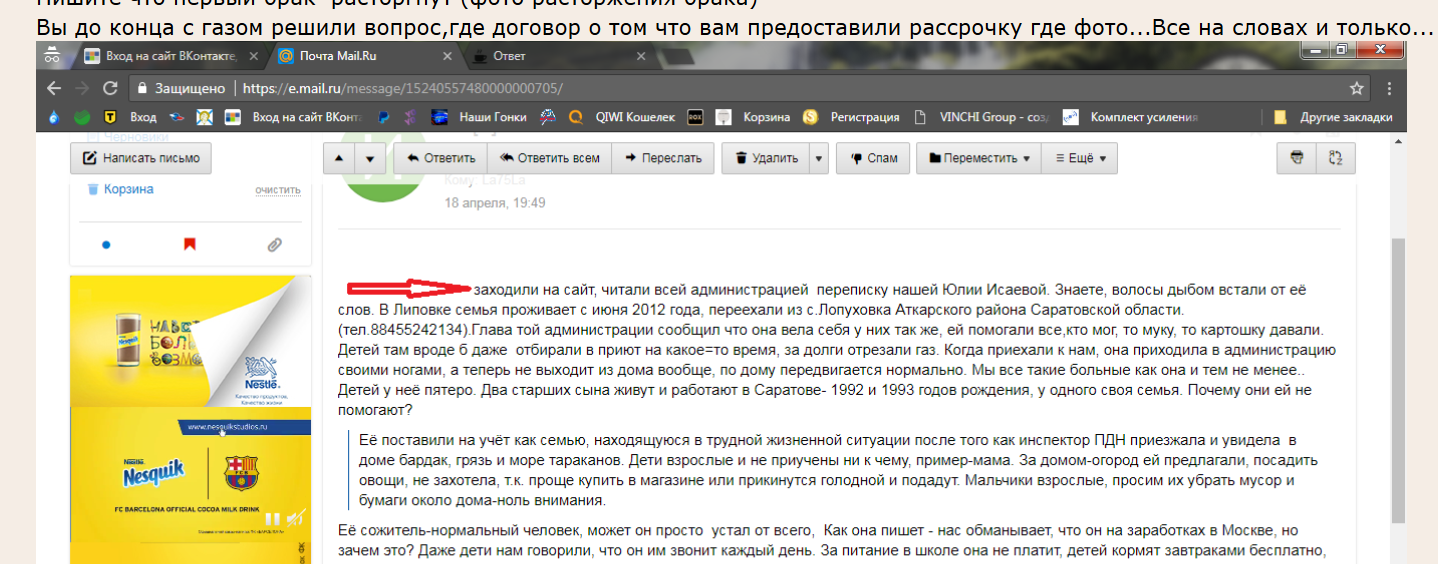This screenshot has height=564, width=1438.
Task: Click the site security lock icon
Action: (x=141, y=88)
